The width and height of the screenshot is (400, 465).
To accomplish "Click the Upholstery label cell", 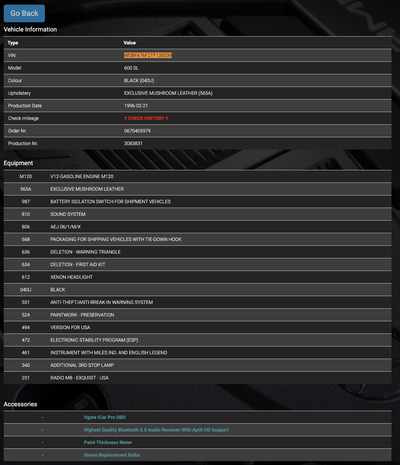I will click(x=19, y=93).
